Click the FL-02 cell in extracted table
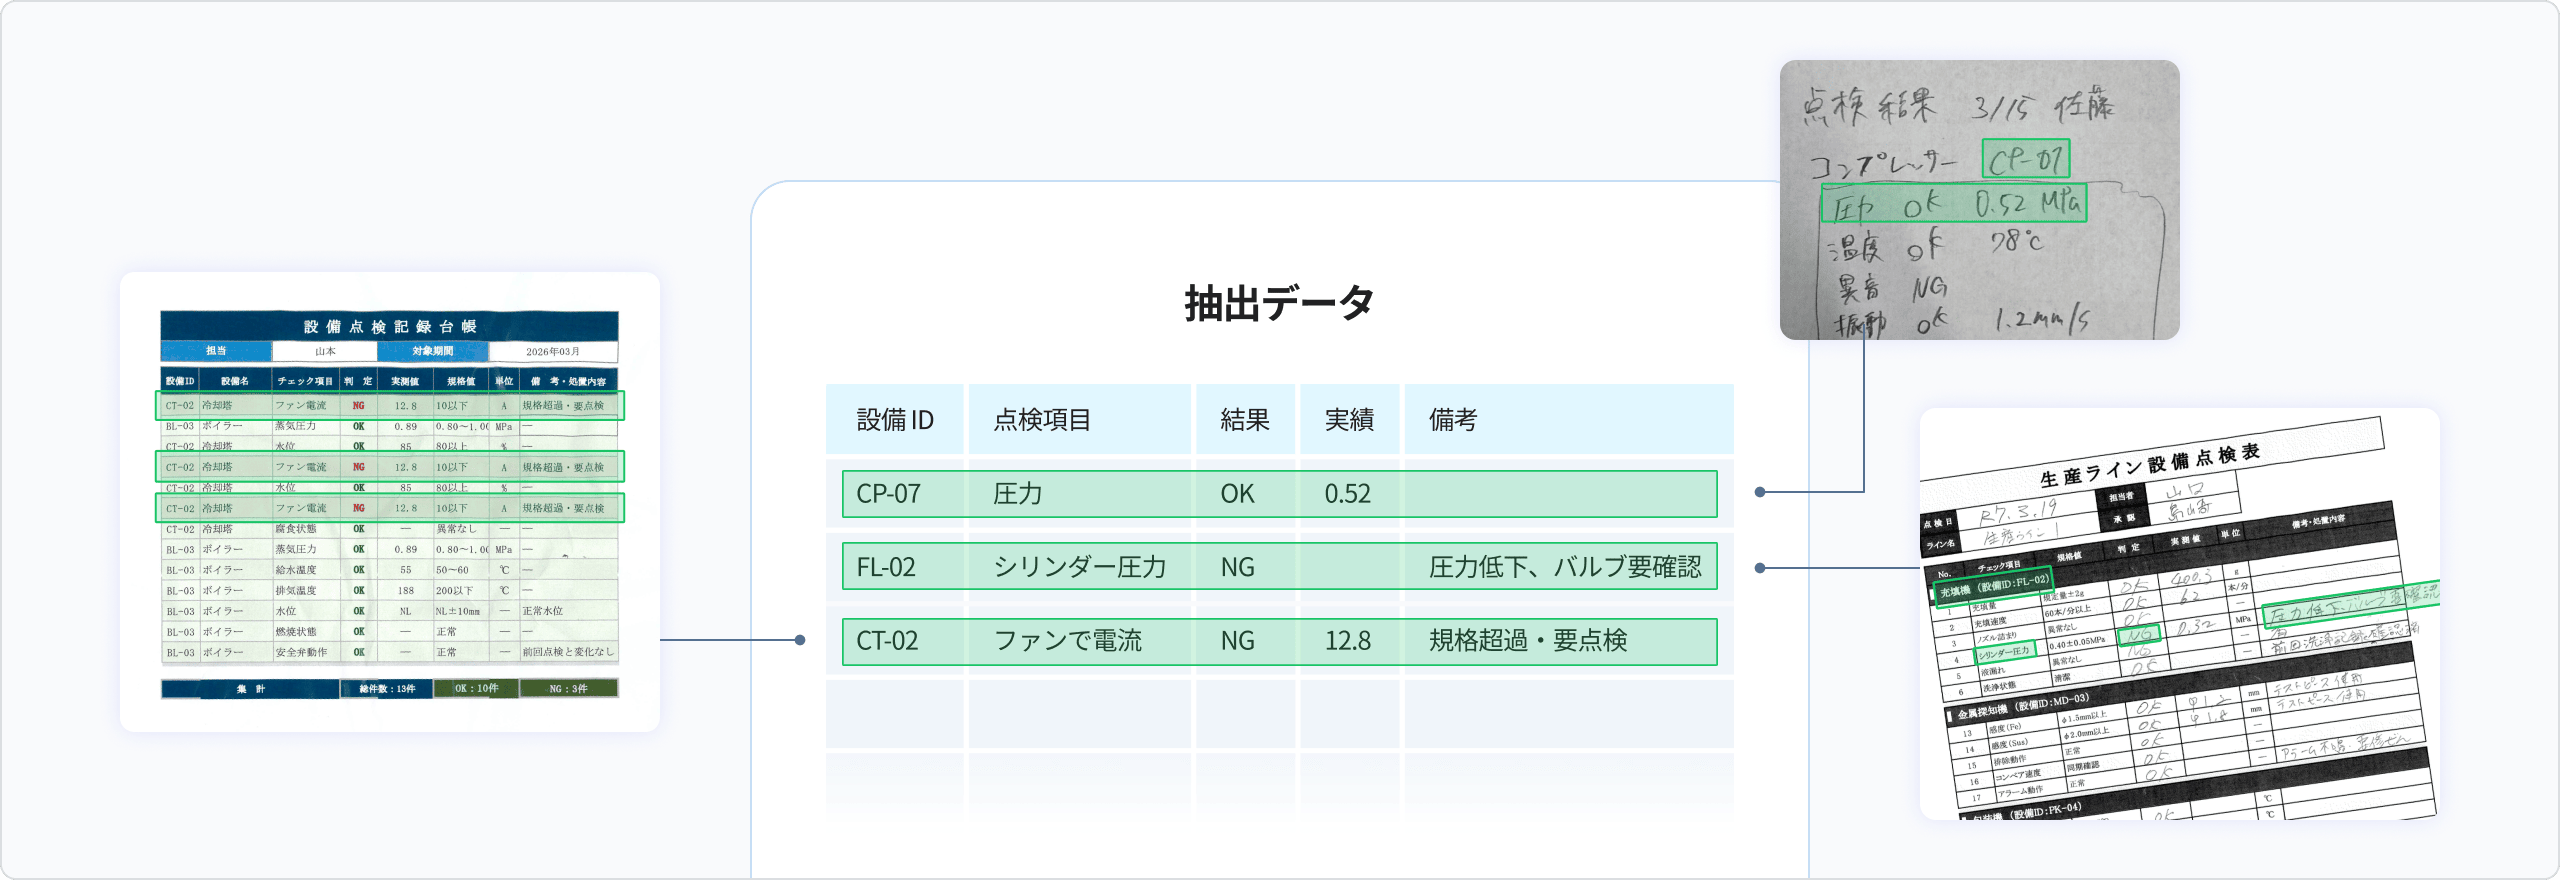The image size is (2560, 880). tap(886, 568)
